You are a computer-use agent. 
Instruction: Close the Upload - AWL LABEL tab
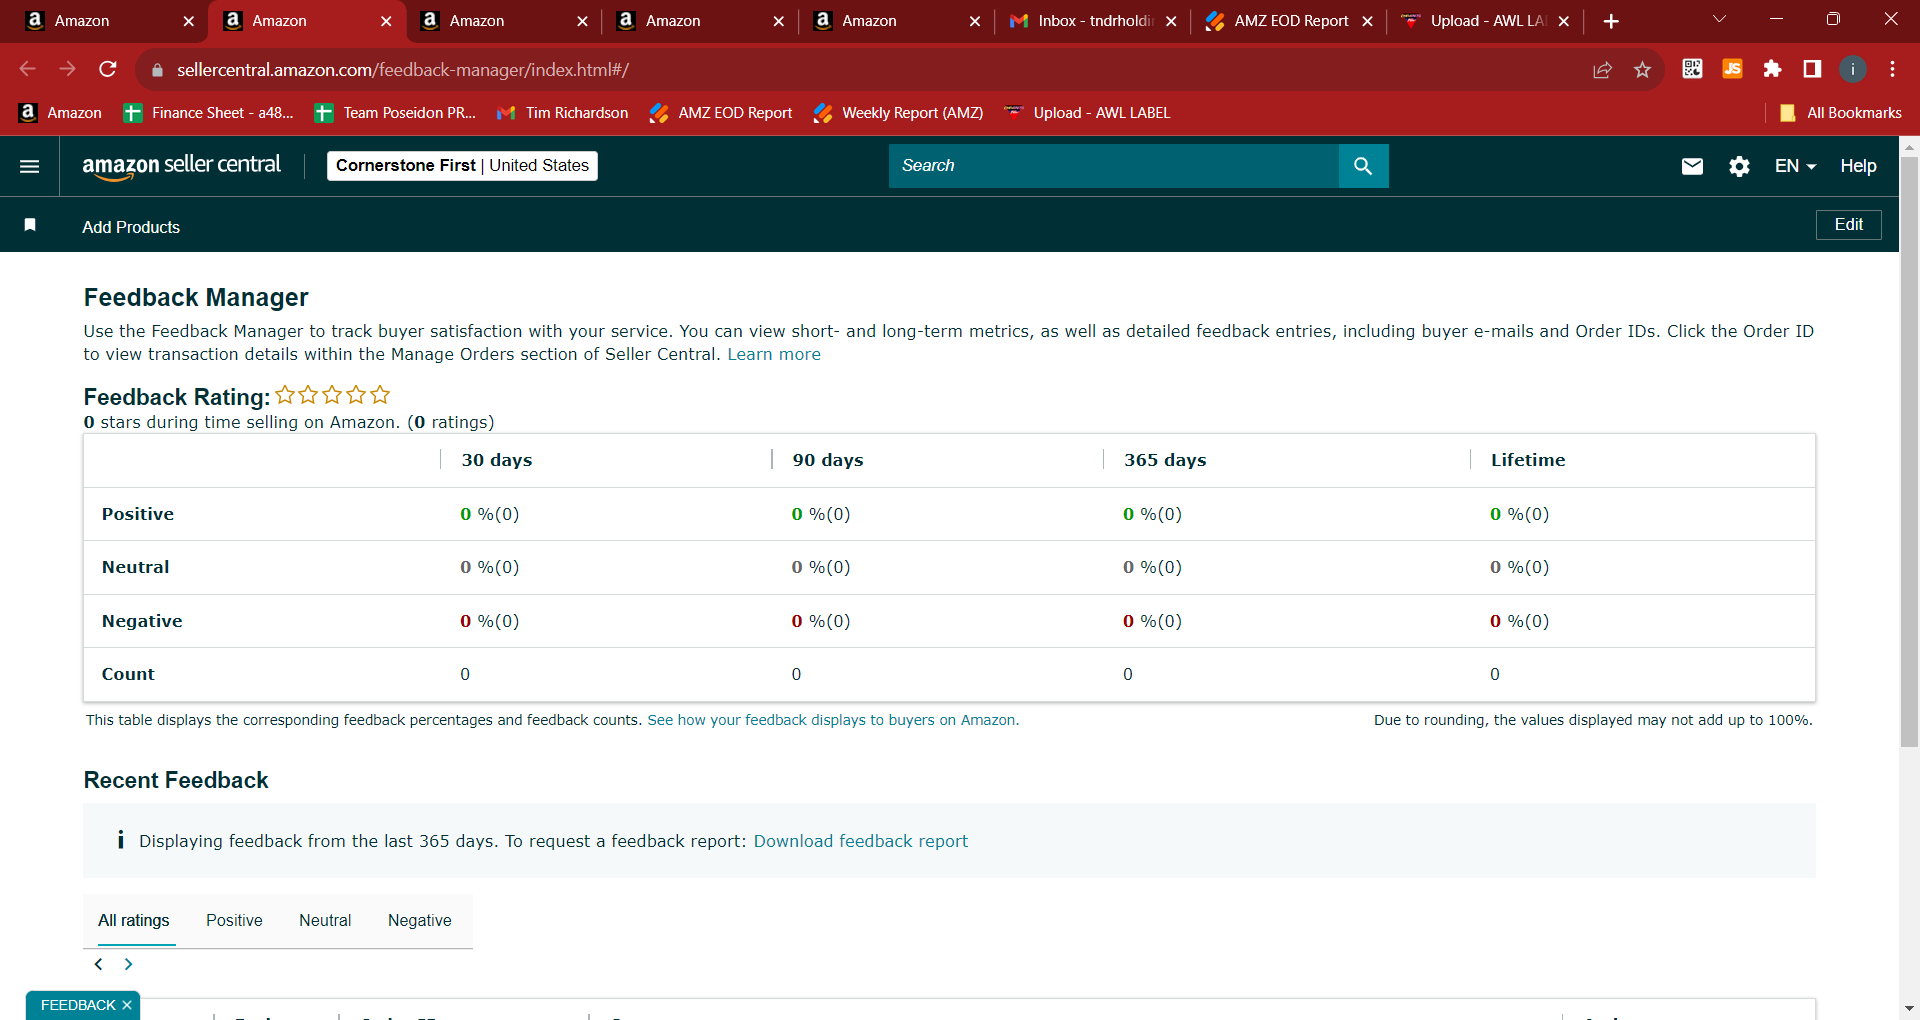1564,21
